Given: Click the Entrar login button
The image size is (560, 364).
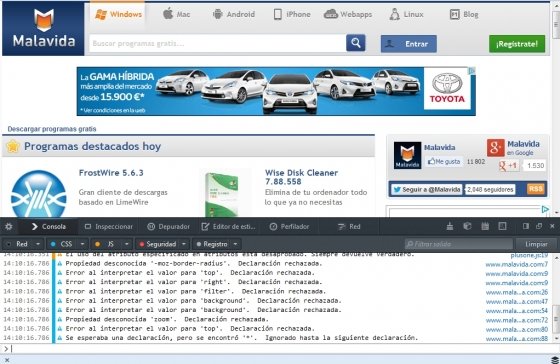Looking at the screenshot, I should click(409, 44).
